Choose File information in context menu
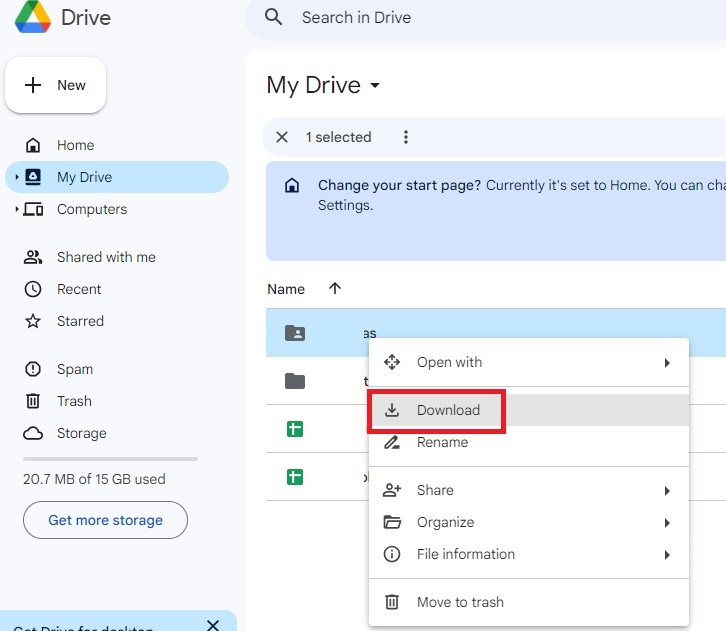Image resolution: width=726 pixels, height=631 pixels. pos(529,554)
